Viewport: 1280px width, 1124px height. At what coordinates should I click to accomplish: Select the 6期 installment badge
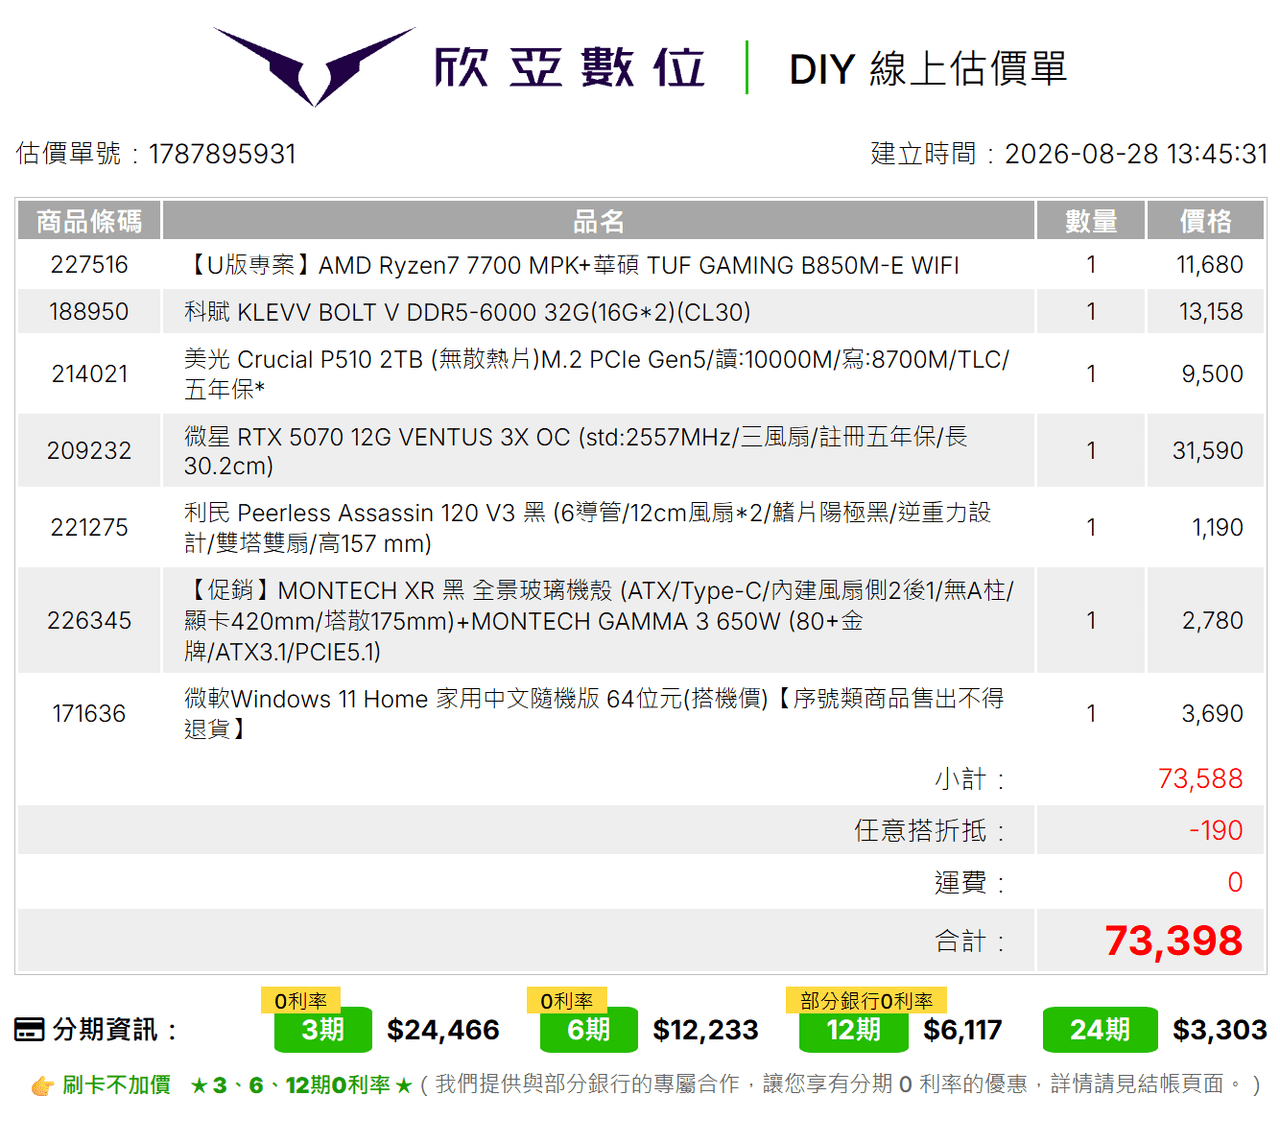coord(589,1030)
